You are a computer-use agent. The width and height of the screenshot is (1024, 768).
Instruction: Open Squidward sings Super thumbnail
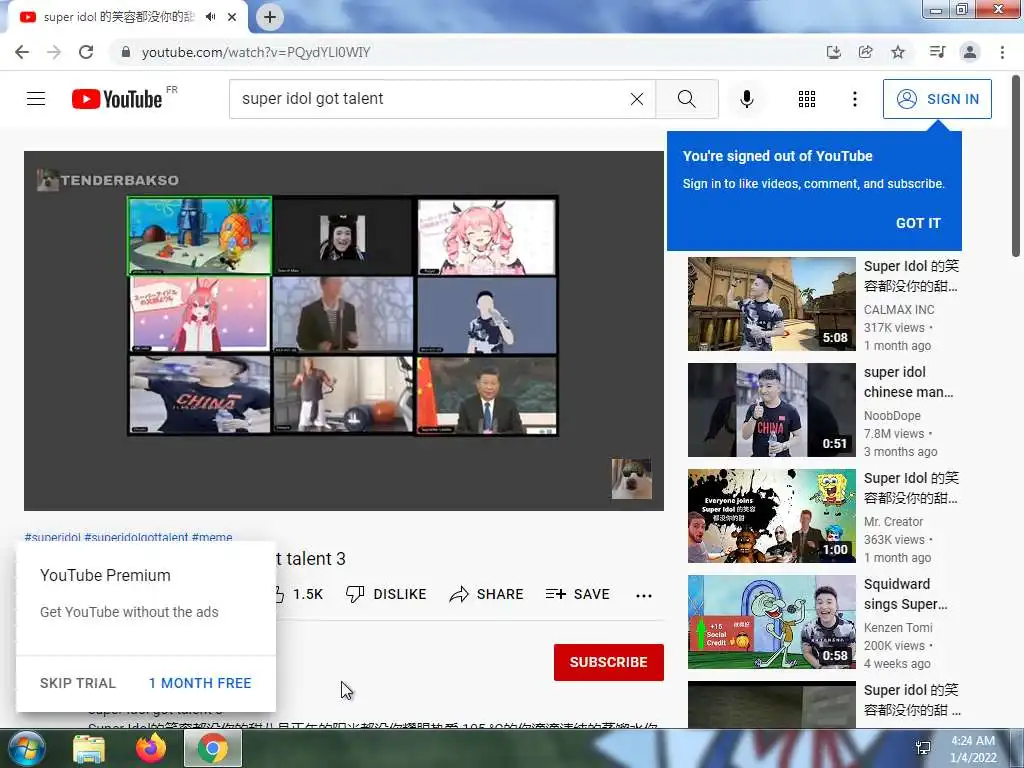coord(771,622)
